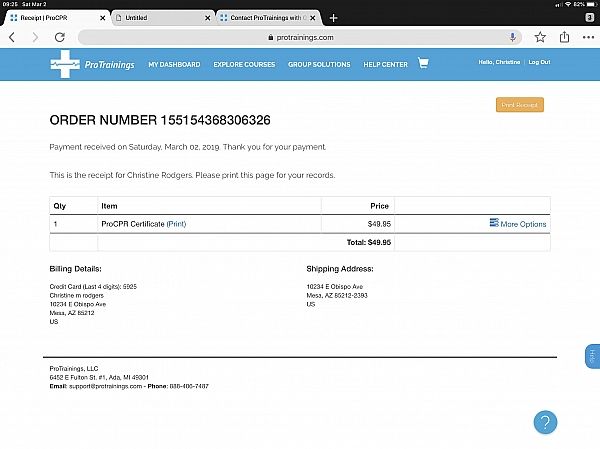
Task: Select the Receipt | ProCPR tab
Action: coord(55,18)
